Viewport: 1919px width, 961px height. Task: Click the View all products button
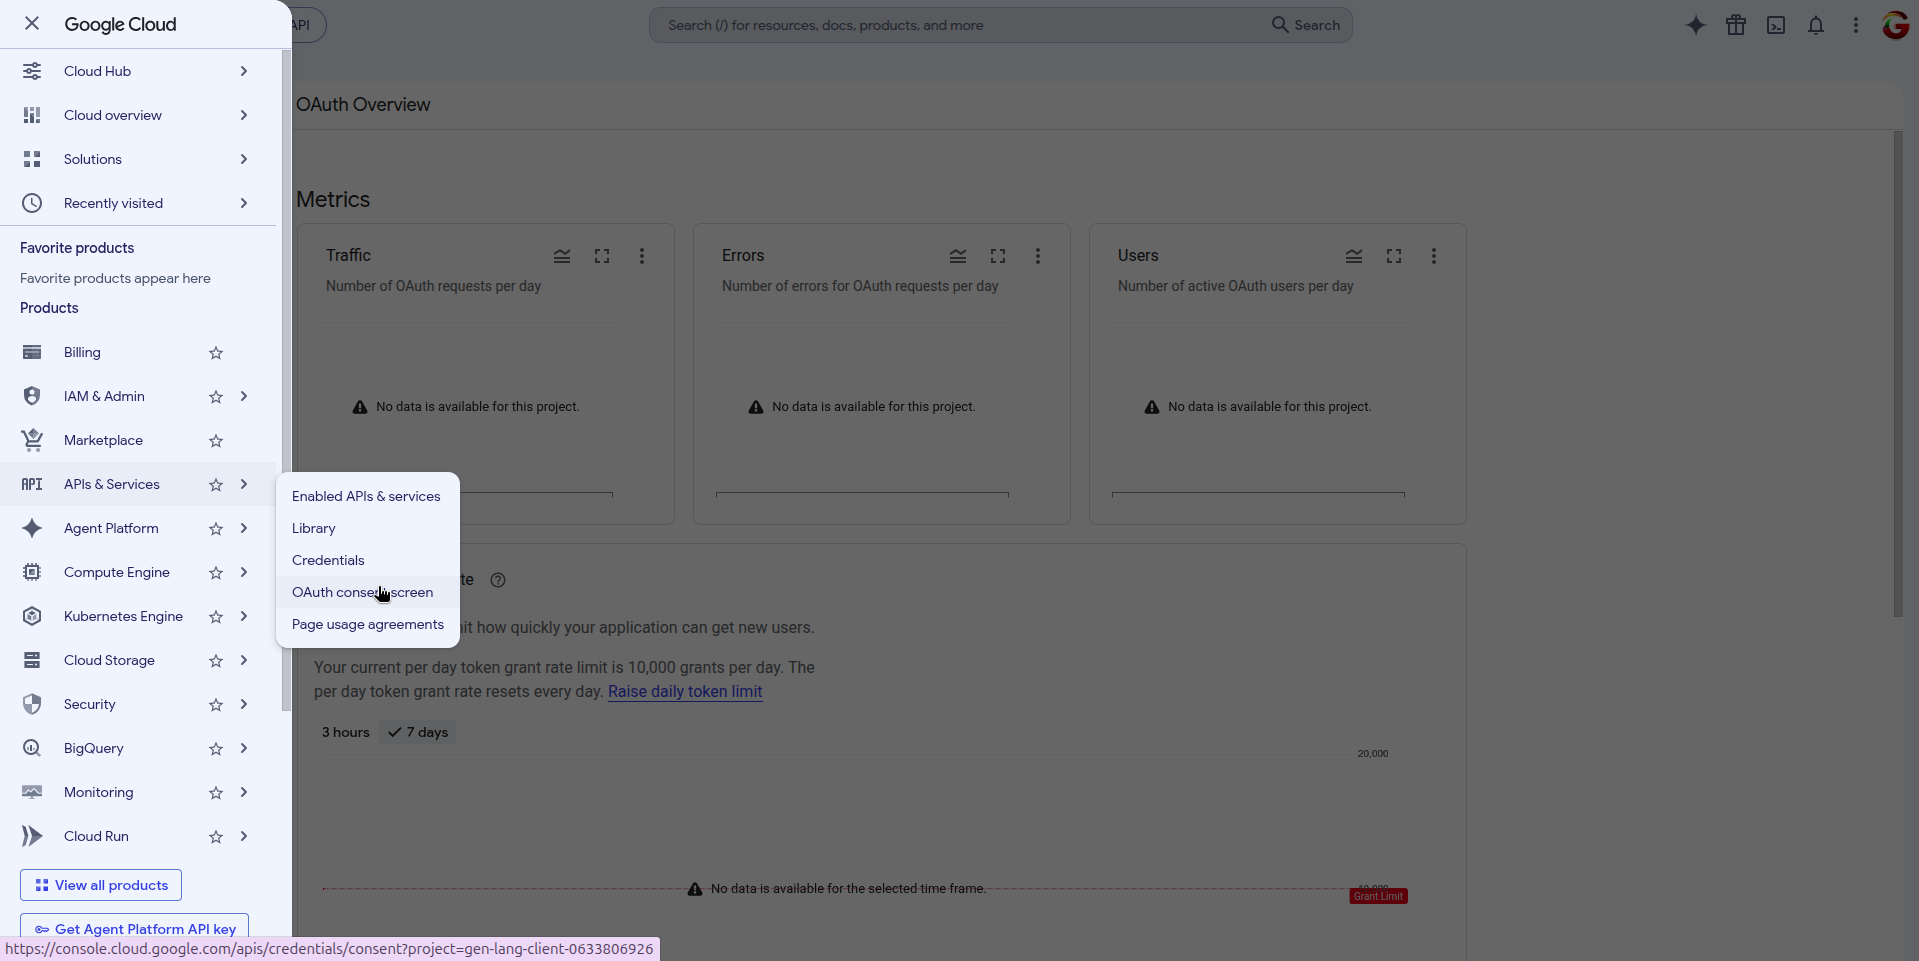click(101, 885)
